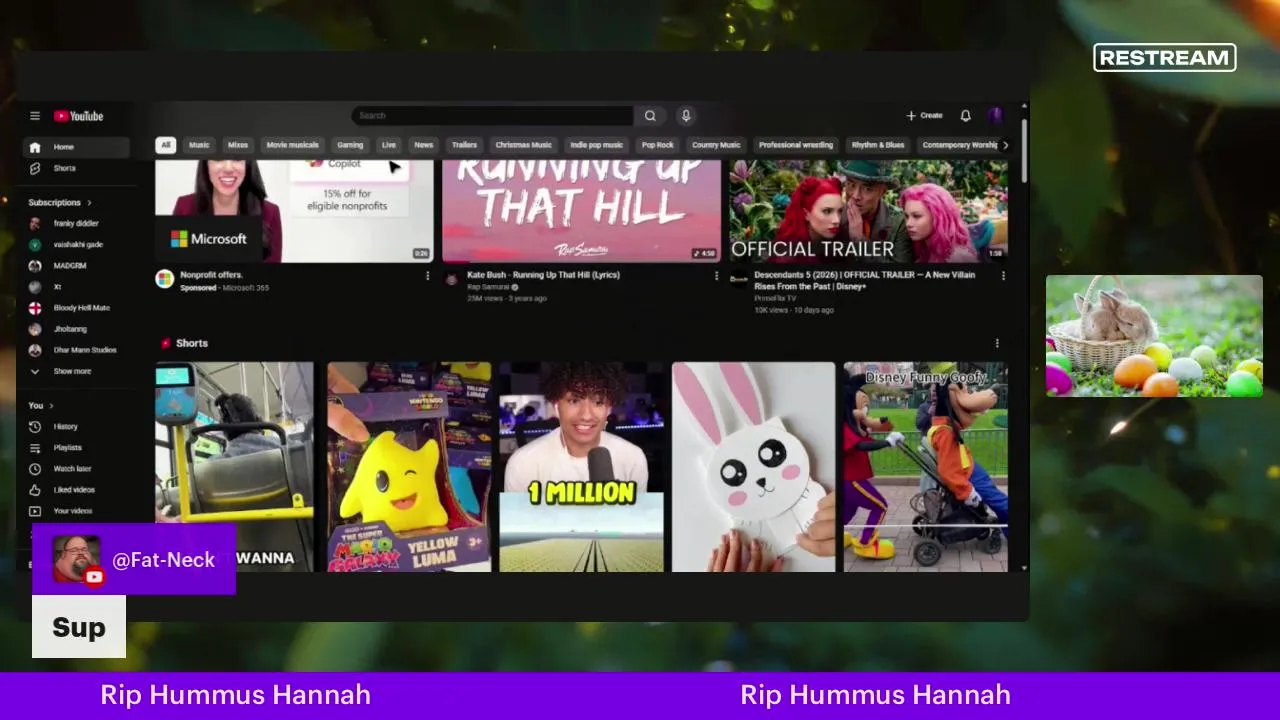This screenshot has height=720, width=1280.
Task: Select the Rhythm & Blues chip
Action: (x=878, y=145)
